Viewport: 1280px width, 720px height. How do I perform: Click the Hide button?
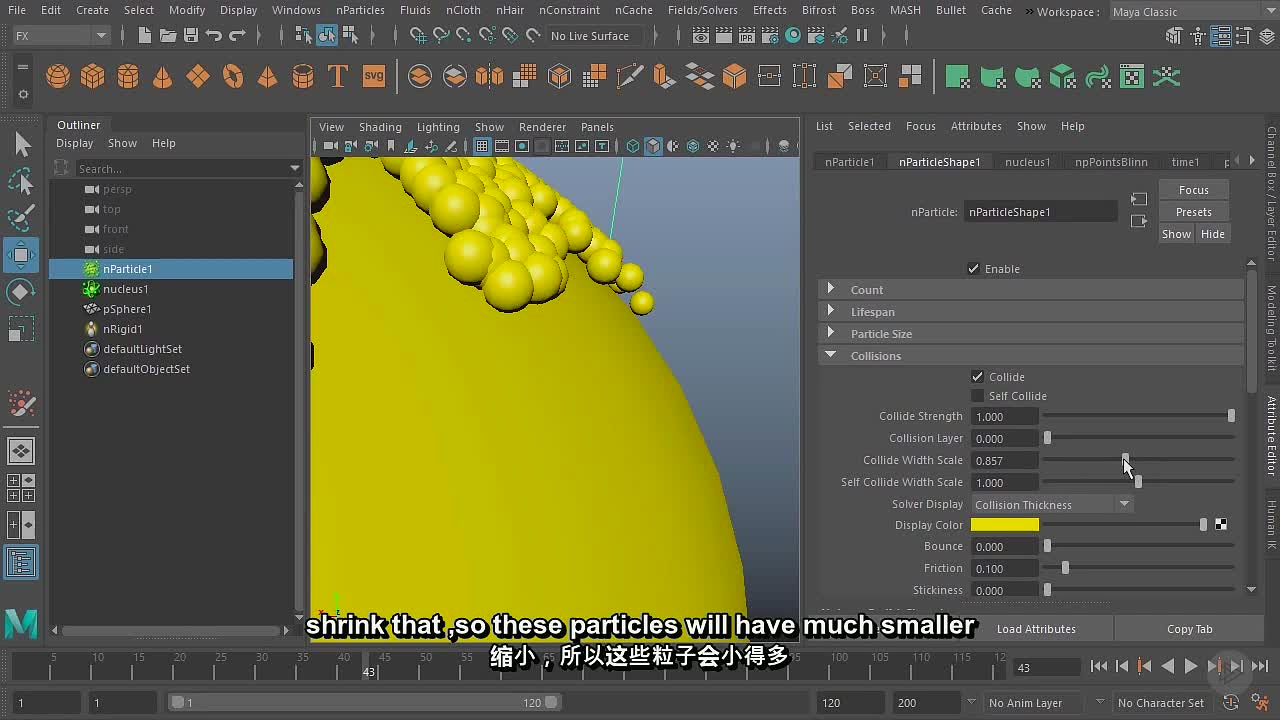[x=1212, y=234]
